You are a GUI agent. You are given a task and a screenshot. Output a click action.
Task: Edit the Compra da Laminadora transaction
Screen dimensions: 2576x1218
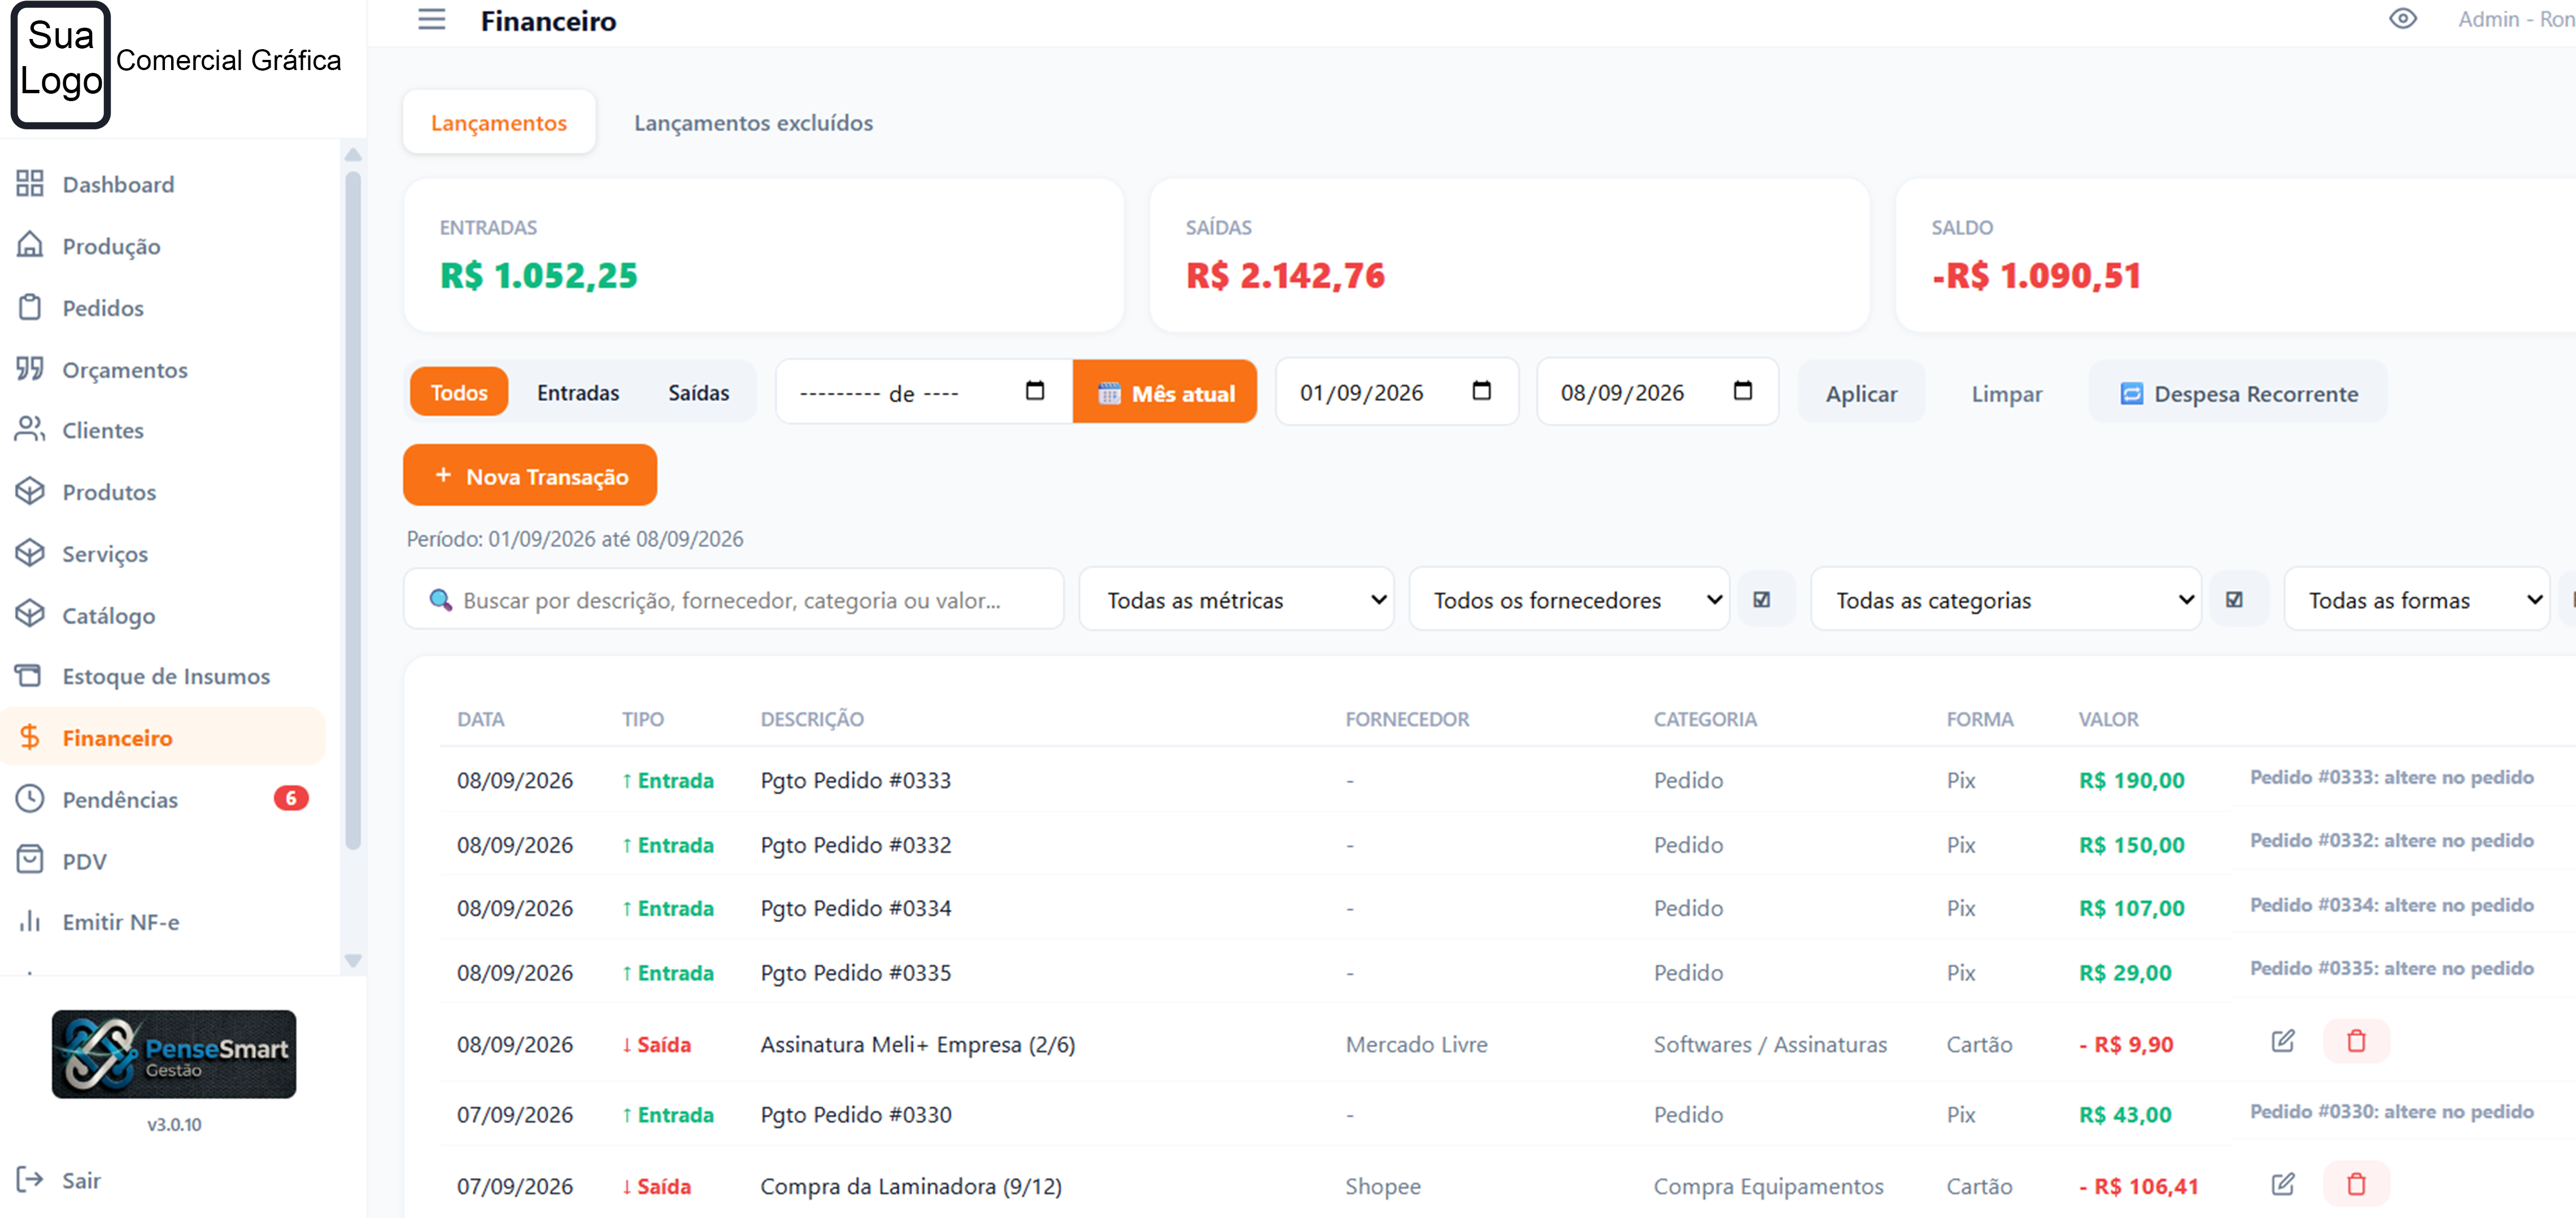(x=2282, y=1185)
